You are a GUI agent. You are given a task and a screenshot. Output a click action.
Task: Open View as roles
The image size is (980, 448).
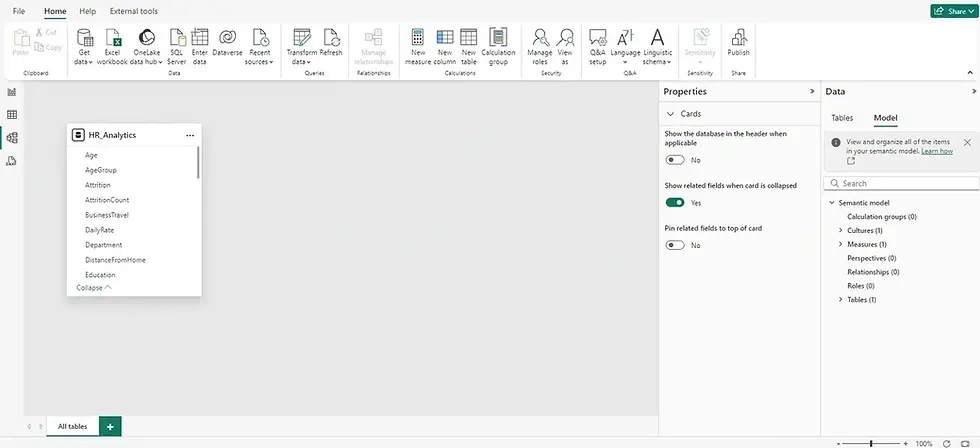[x=566, y=47]
